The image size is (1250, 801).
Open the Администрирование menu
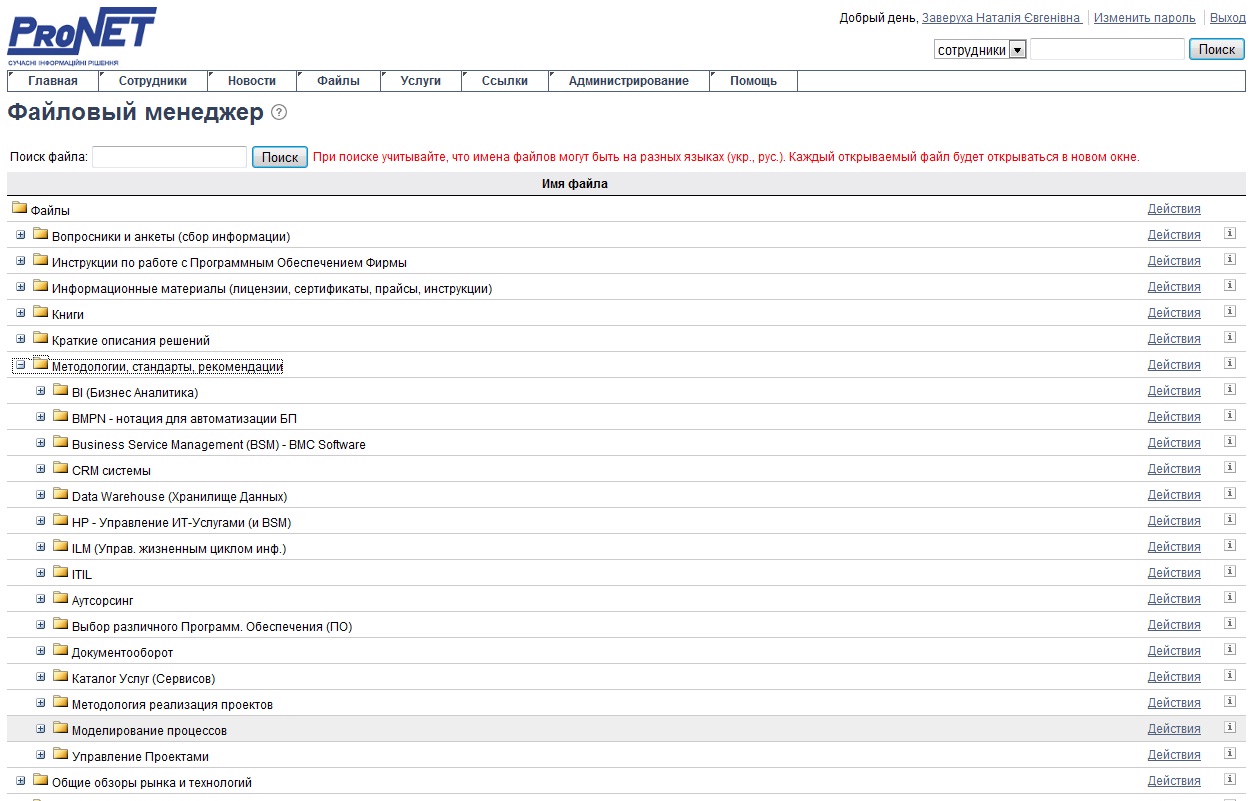(x=628, y=81)
